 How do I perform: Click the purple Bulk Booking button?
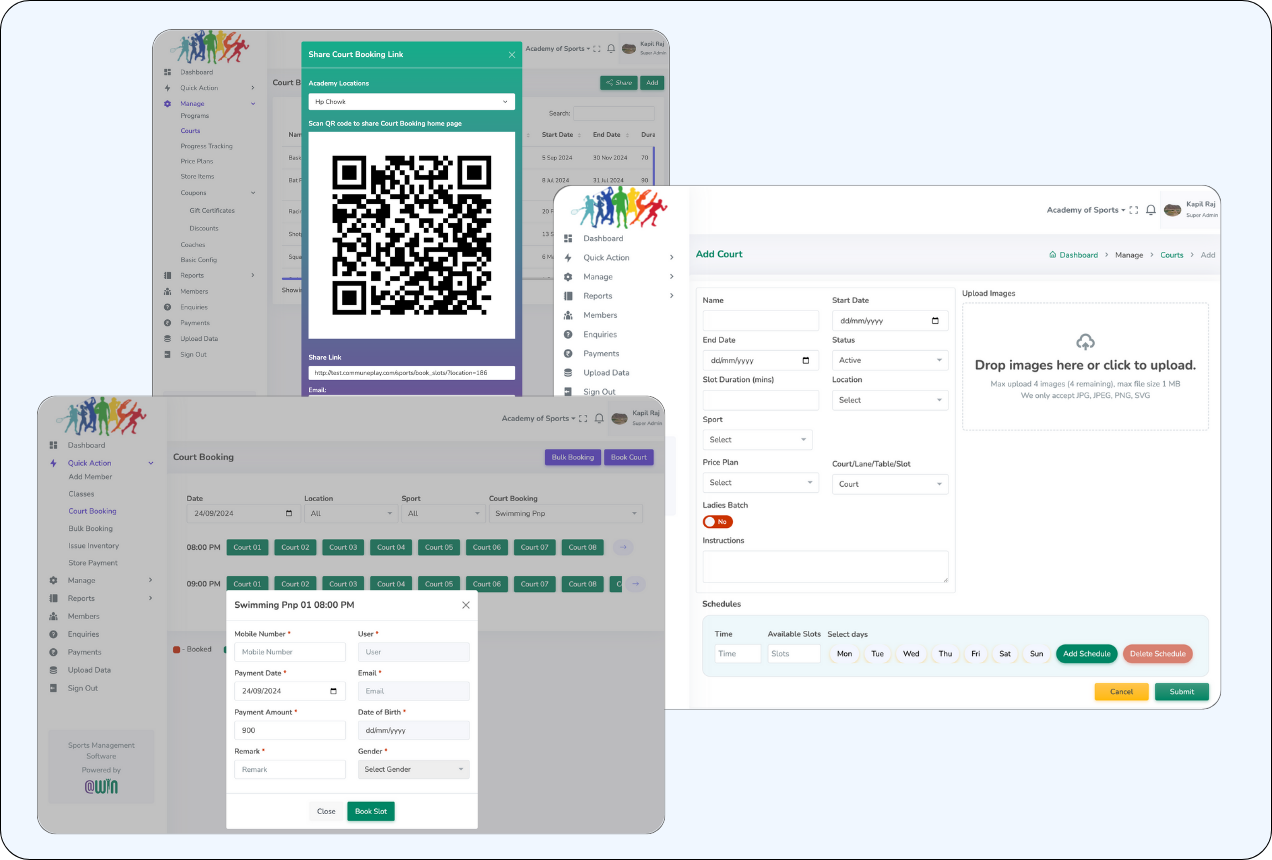[573, 457]
